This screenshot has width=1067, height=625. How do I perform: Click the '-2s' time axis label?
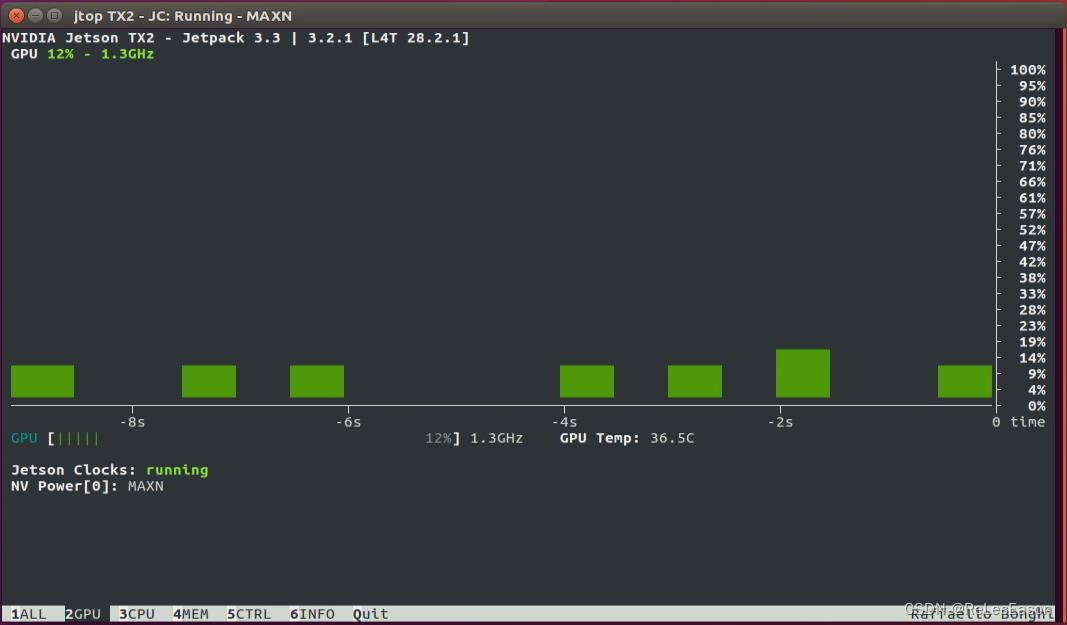(780, 422)
